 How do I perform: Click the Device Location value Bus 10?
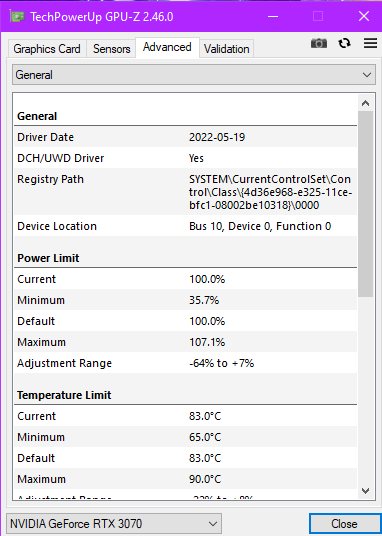[x=260, y=226]
